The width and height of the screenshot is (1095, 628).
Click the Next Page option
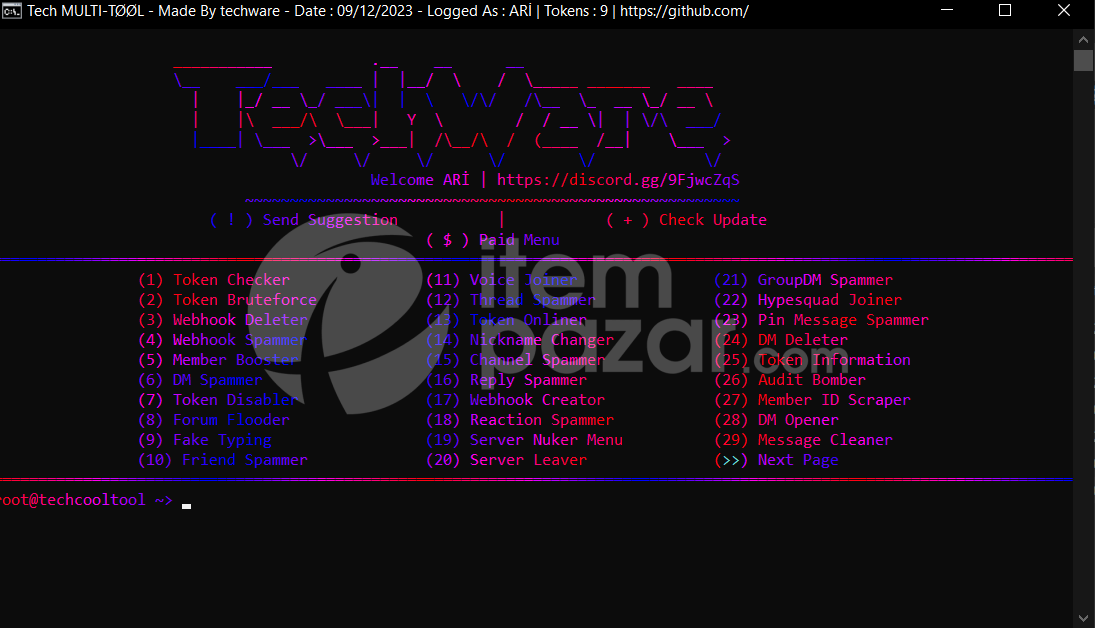click(776, 460)
